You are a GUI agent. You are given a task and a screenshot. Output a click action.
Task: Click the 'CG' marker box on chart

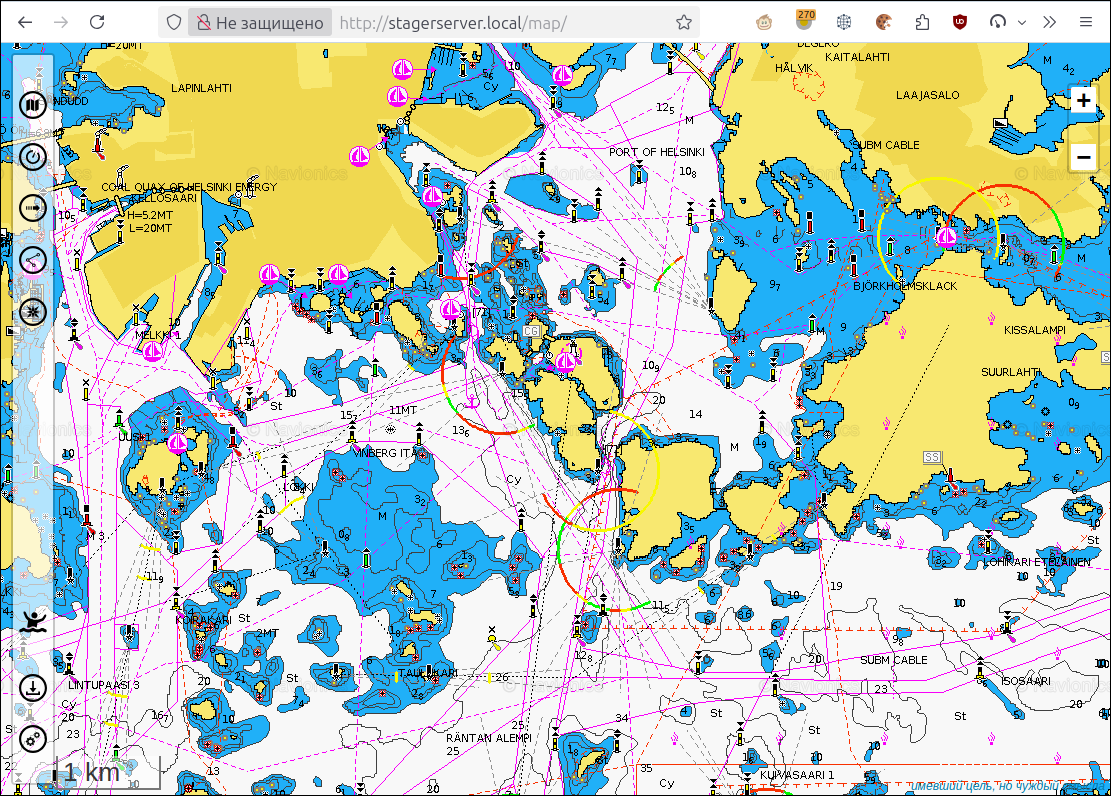tap(531, 331)
